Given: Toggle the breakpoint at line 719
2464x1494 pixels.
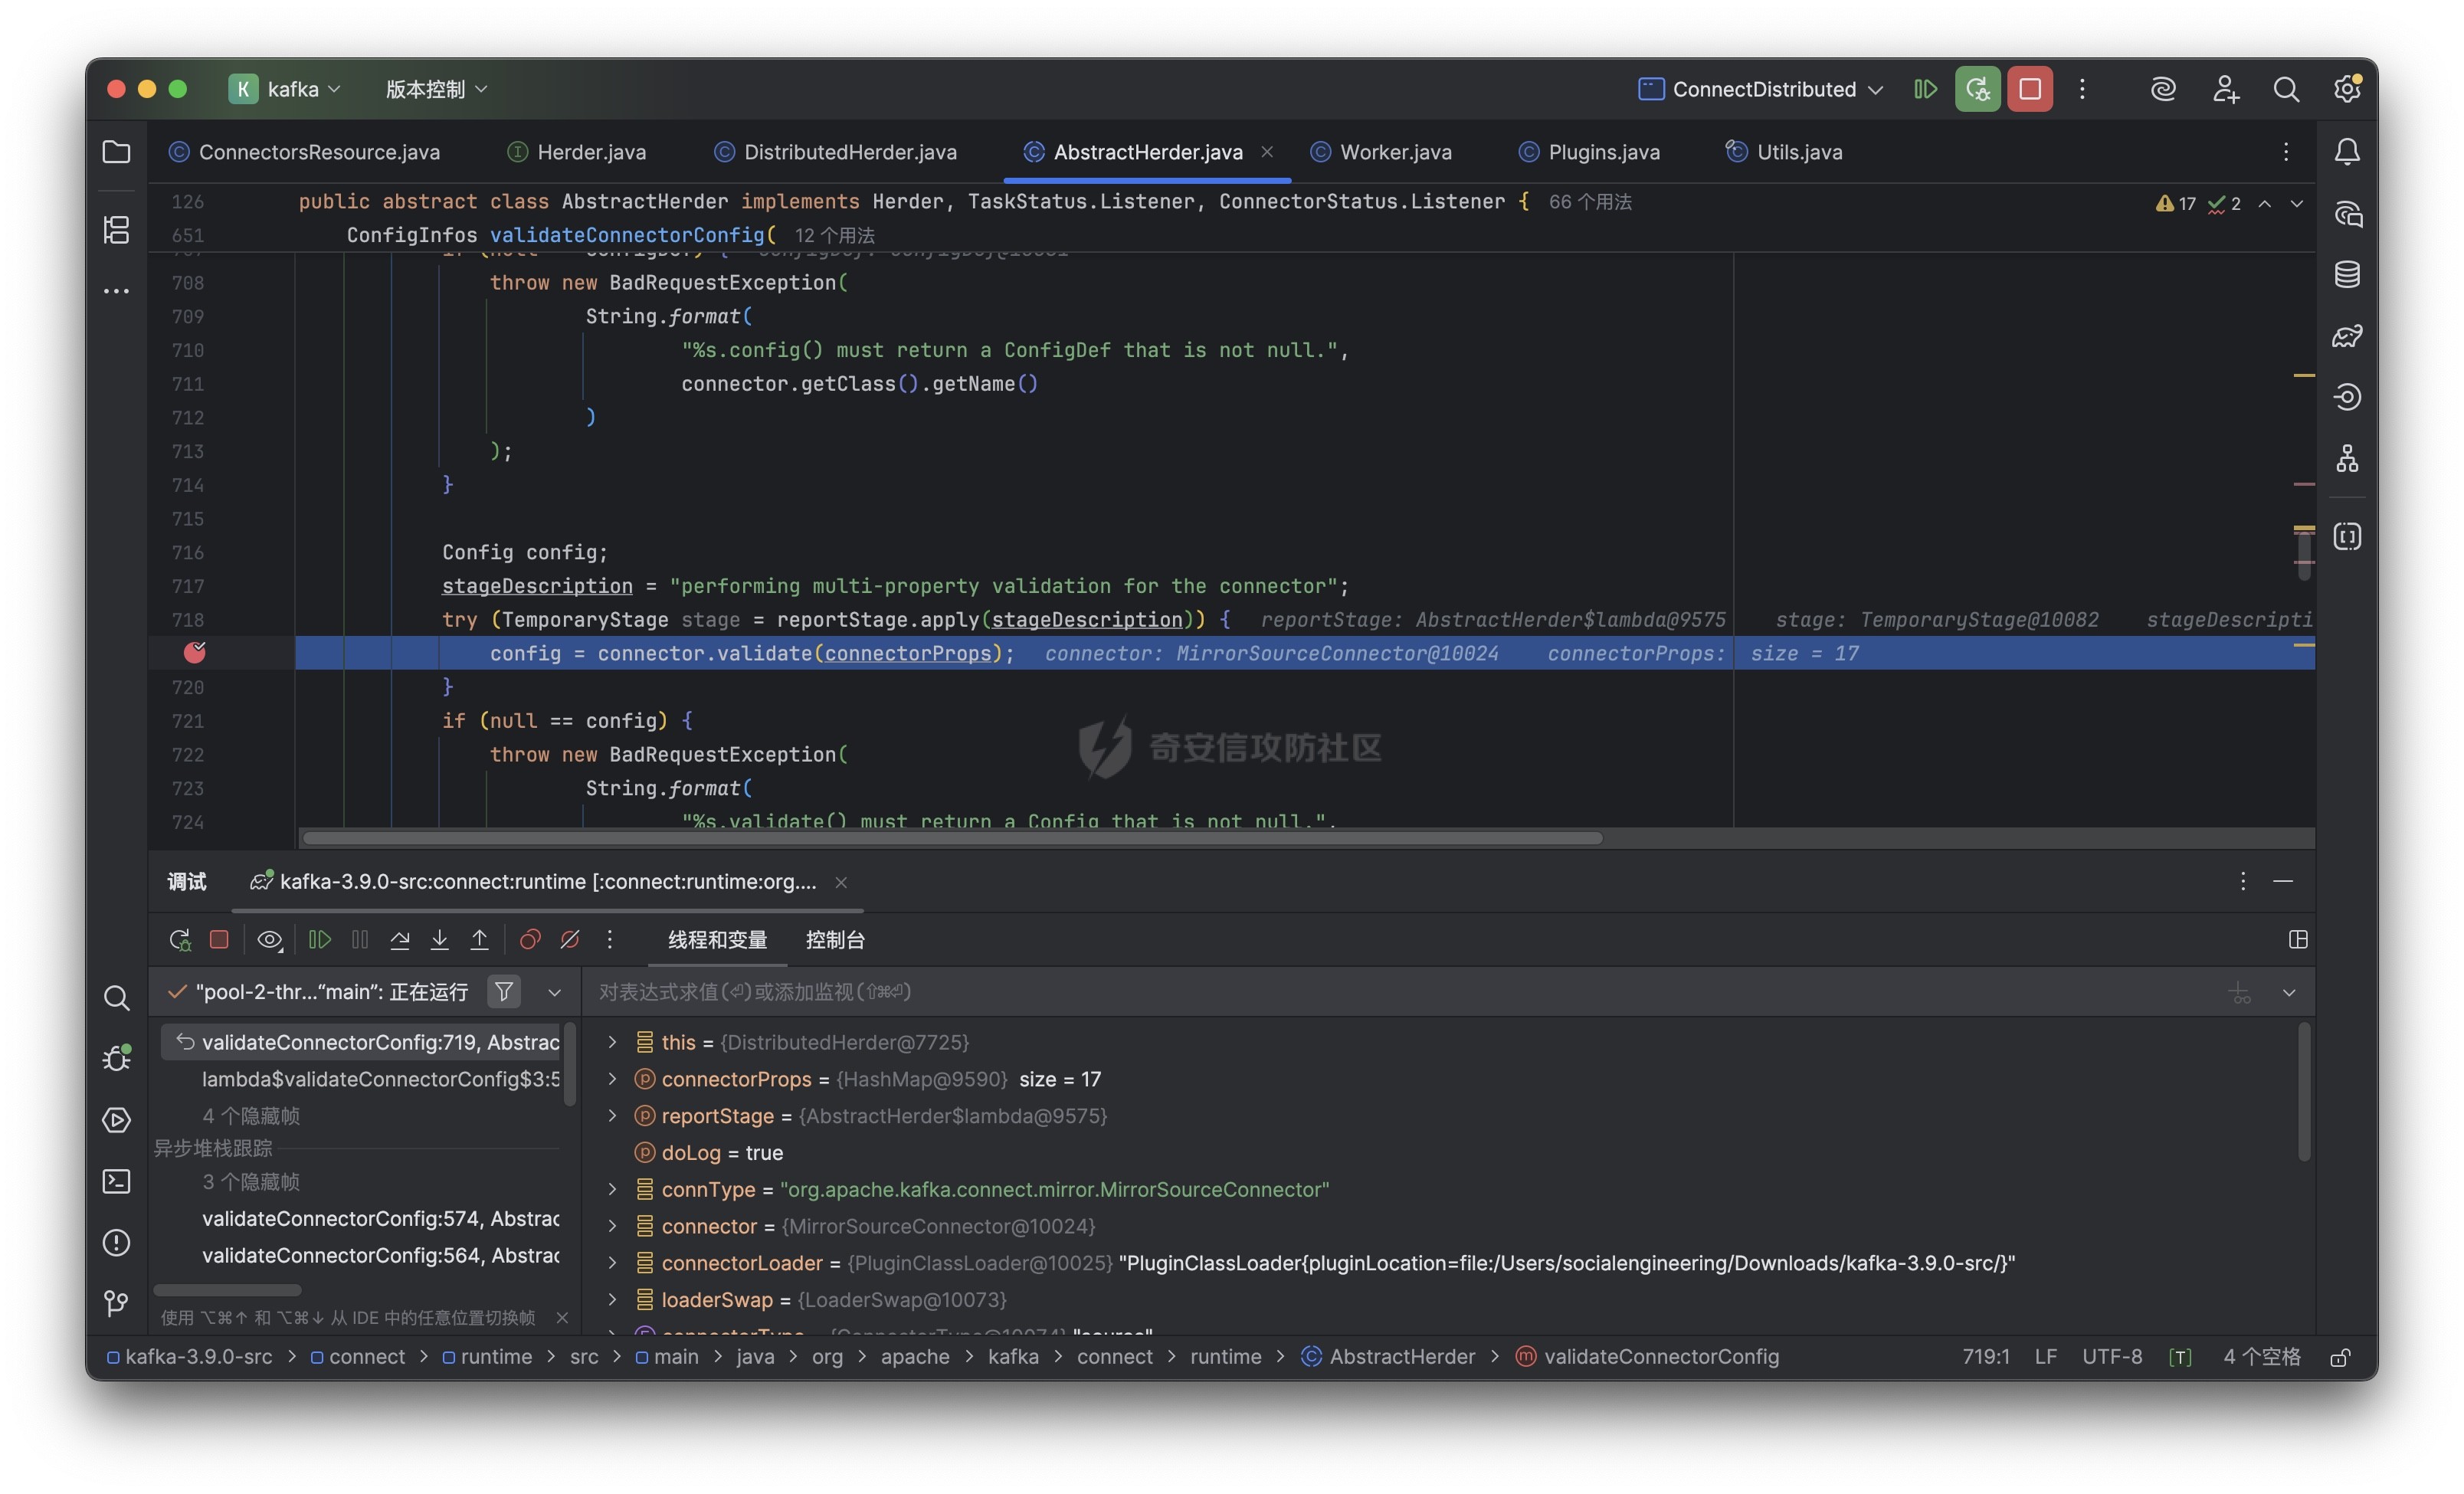Looking at the screenshot, I should [x=194, y=652].
